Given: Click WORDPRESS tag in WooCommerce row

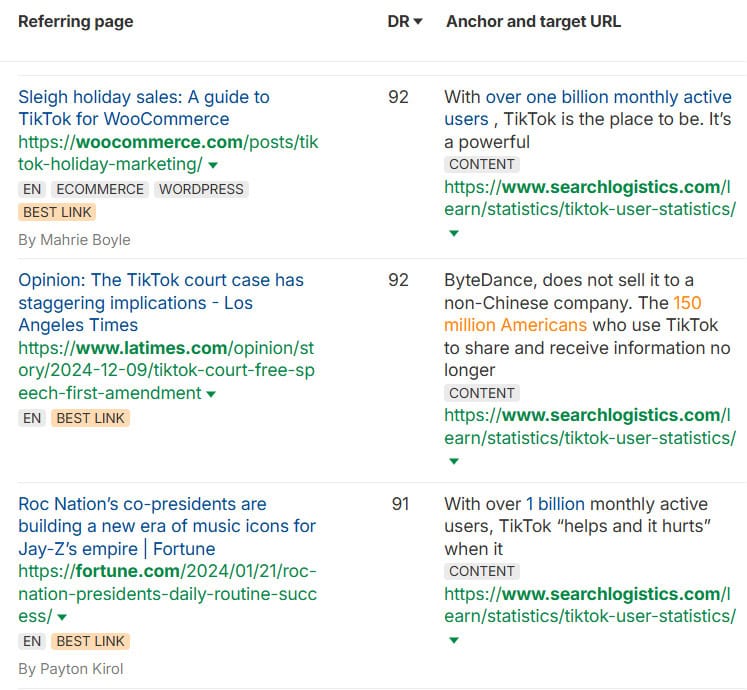Looking at the screenshot, I should click(x=201, y=189).
